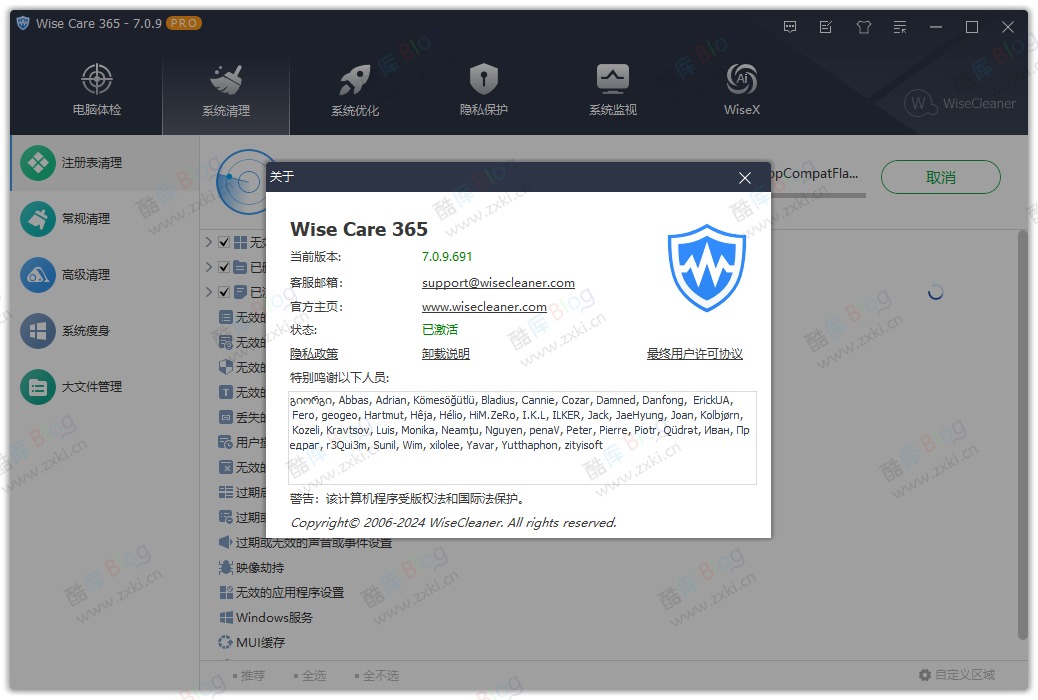
Task: Uncheck the second checked scan category
Action: (222, 267)
